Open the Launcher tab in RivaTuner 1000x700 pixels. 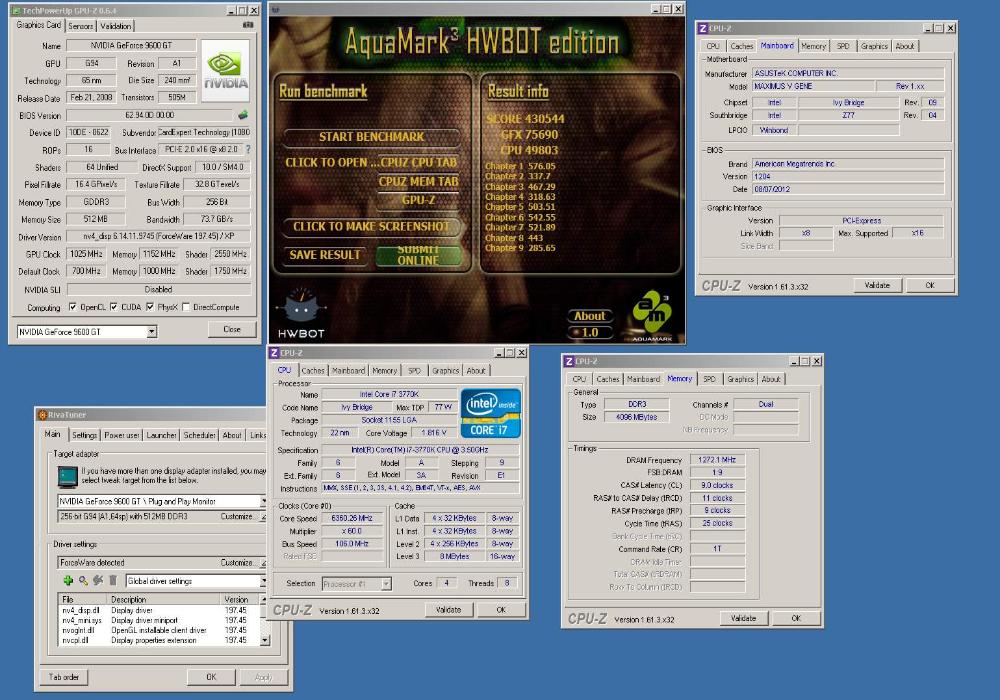pyautogui.click(x=161, y=435)
